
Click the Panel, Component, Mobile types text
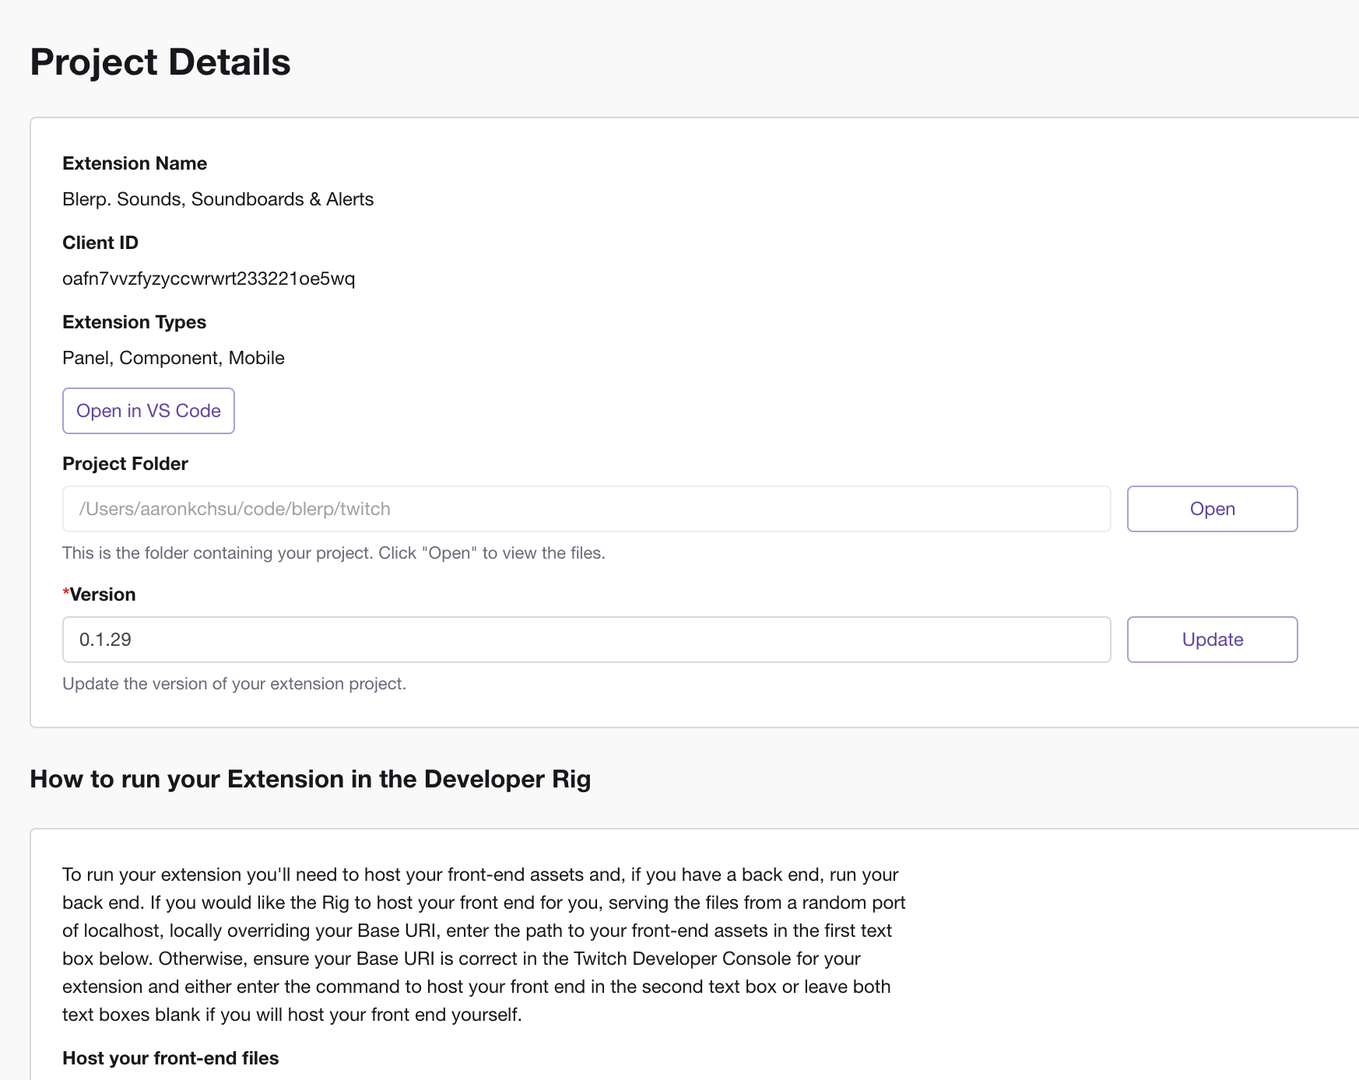[x=173, y=358]
